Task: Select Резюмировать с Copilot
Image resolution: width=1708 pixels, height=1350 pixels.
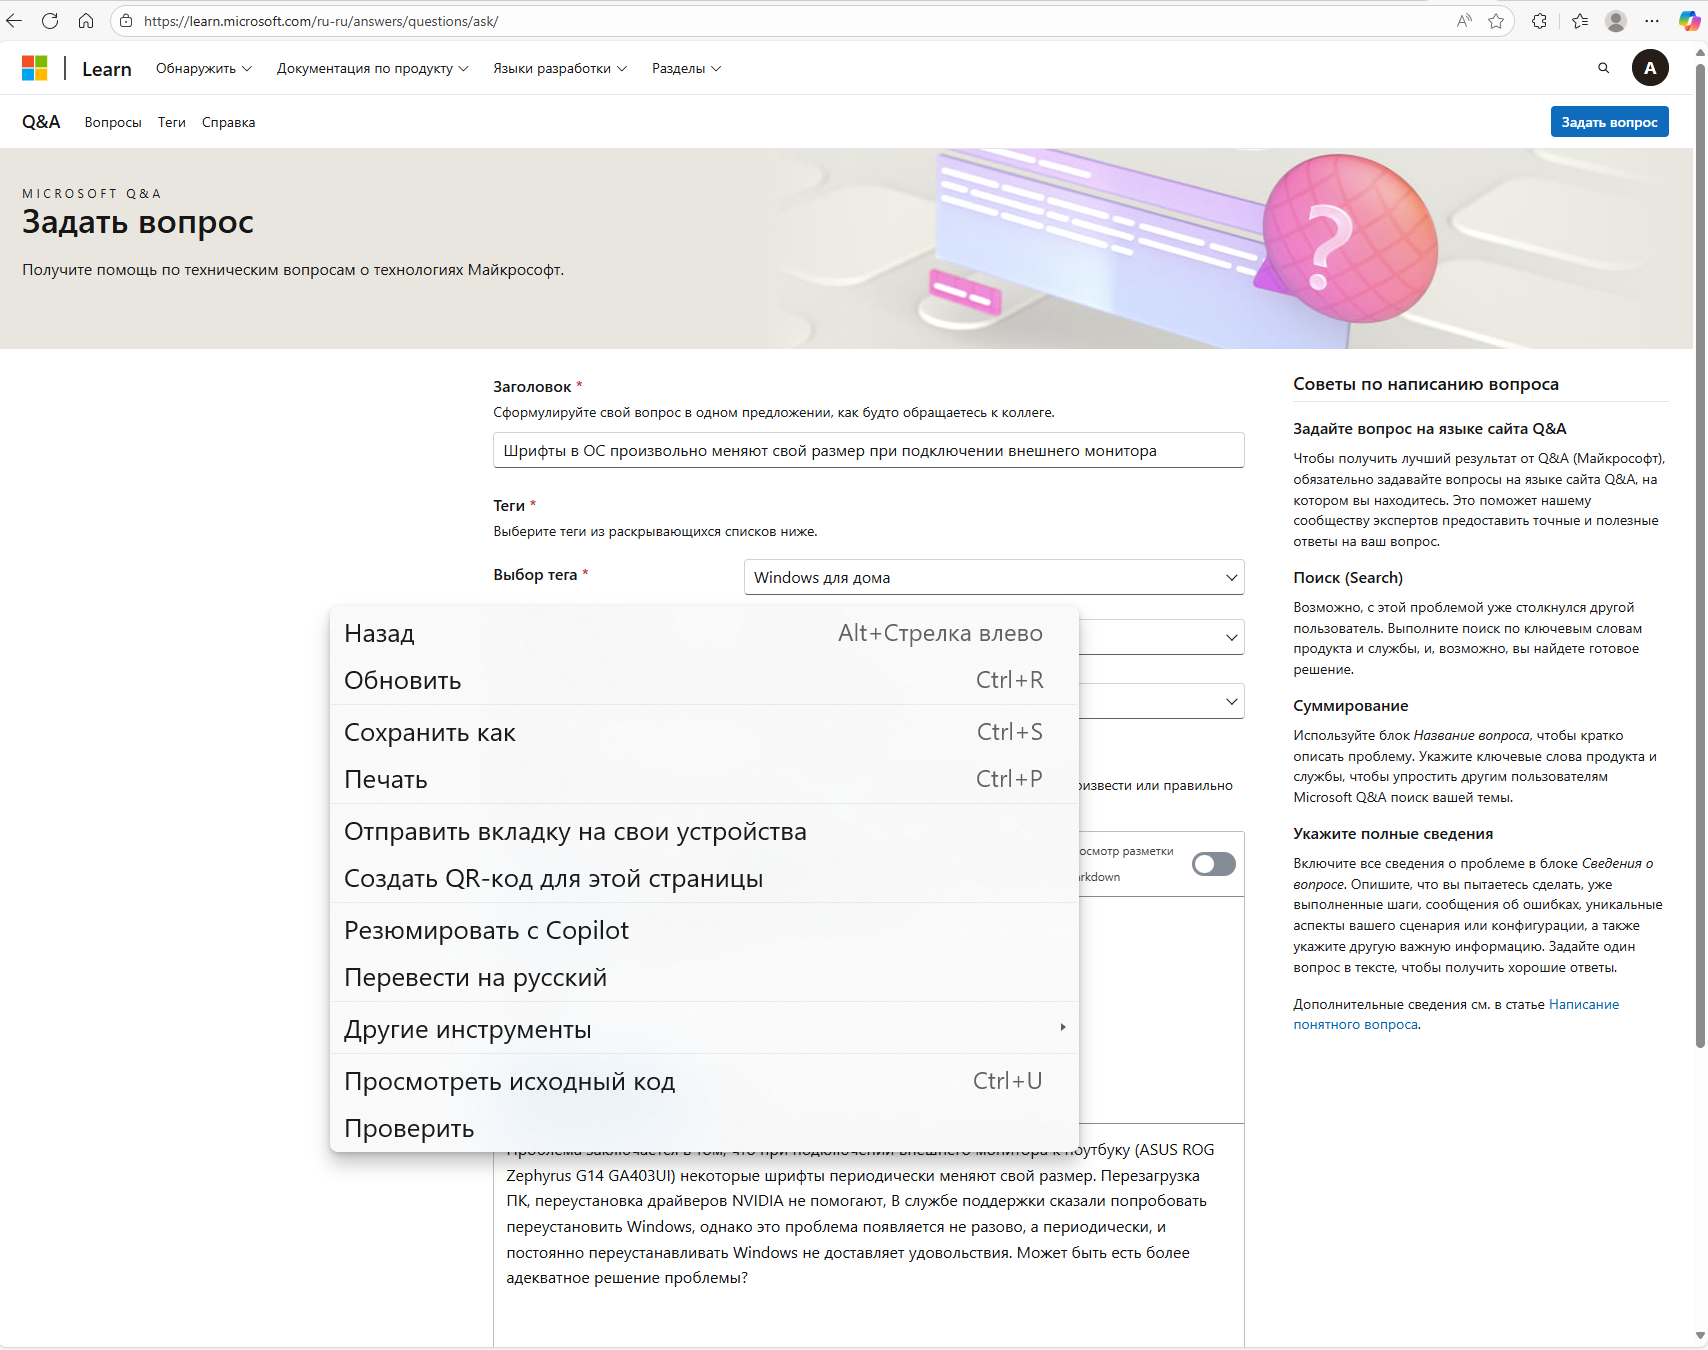Action: pos(704,930)
